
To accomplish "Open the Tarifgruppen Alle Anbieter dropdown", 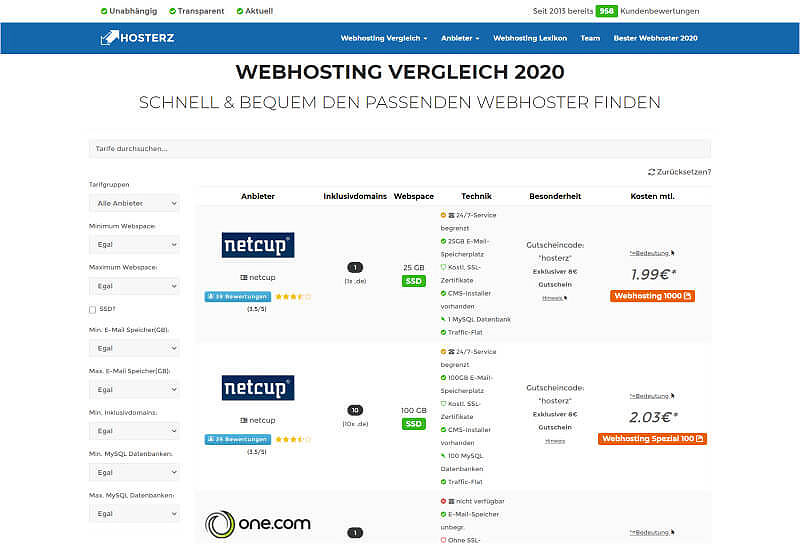I will pyautogui.click(x=134, y=203).
